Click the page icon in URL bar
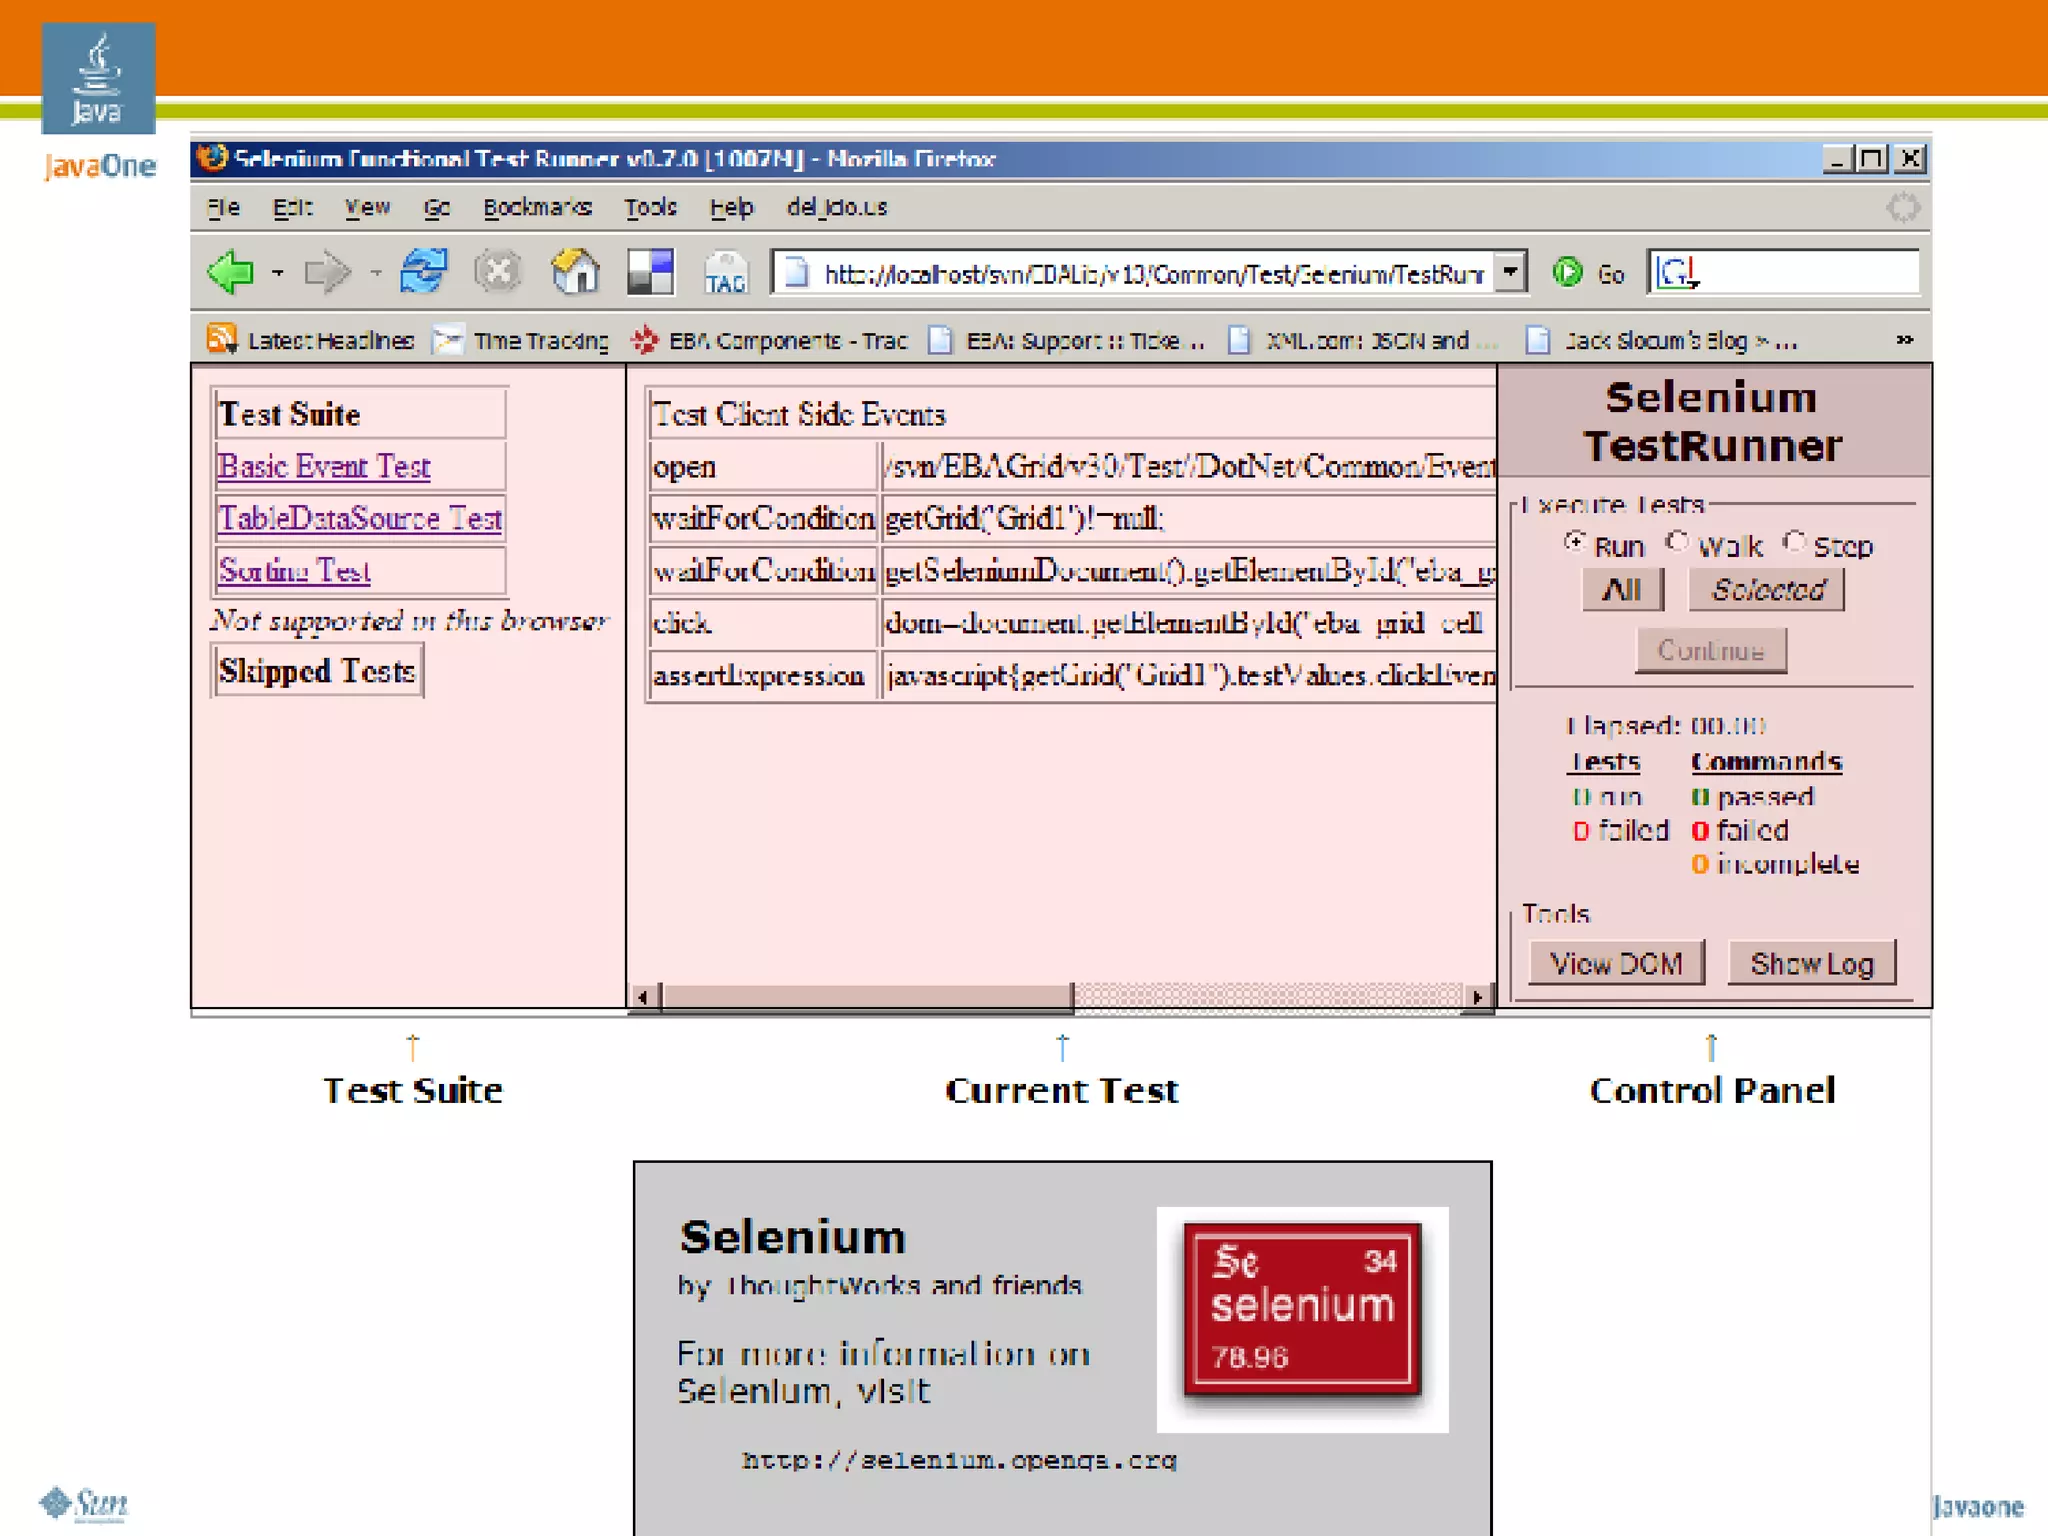The height and width of the screenshot is (1536, 2048). click(796, 272)
